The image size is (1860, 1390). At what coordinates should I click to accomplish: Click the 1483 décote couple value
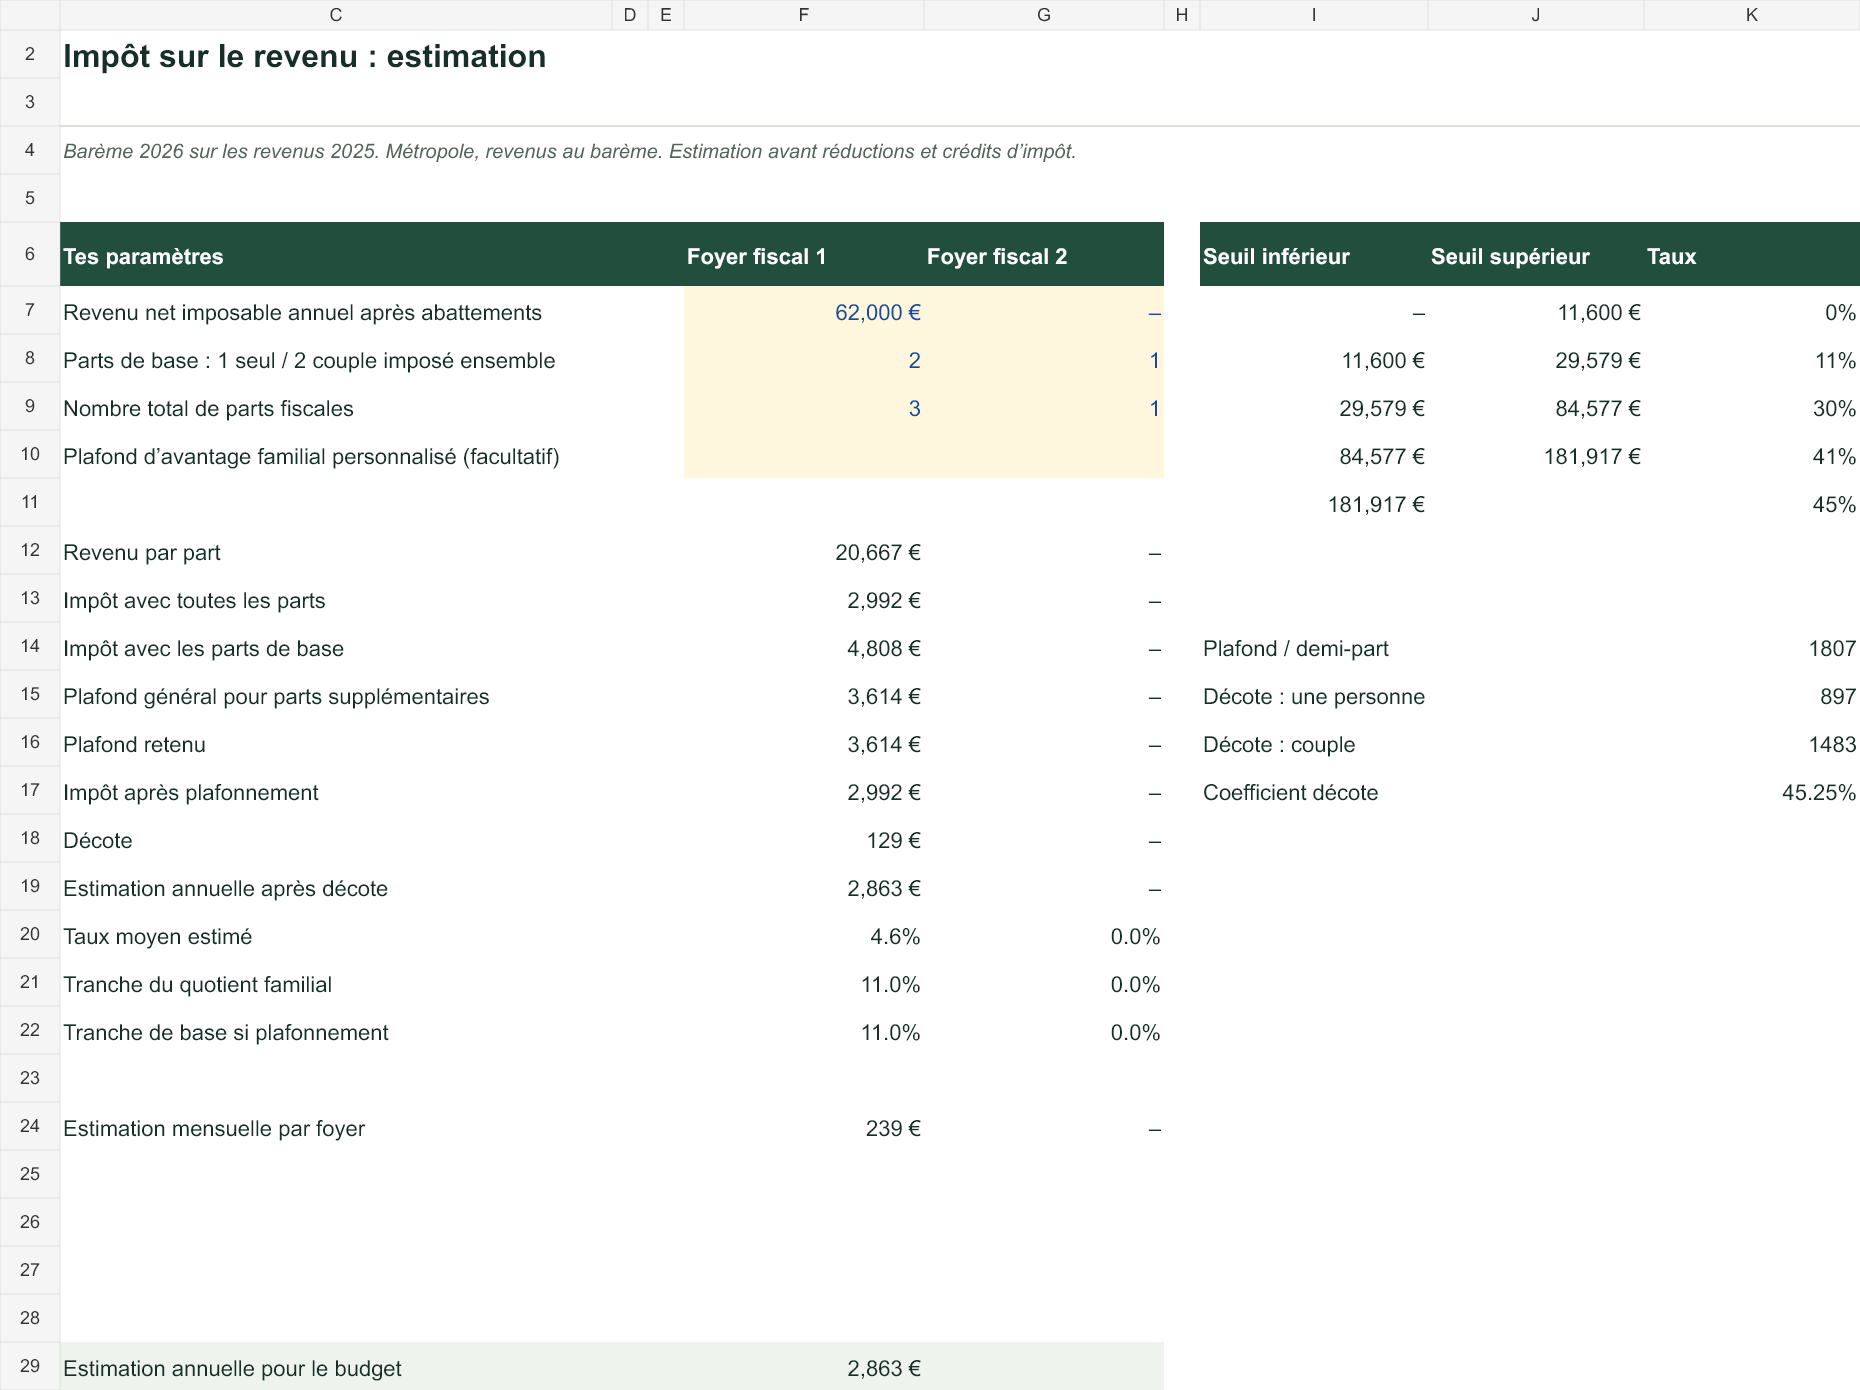point(1832,745)
